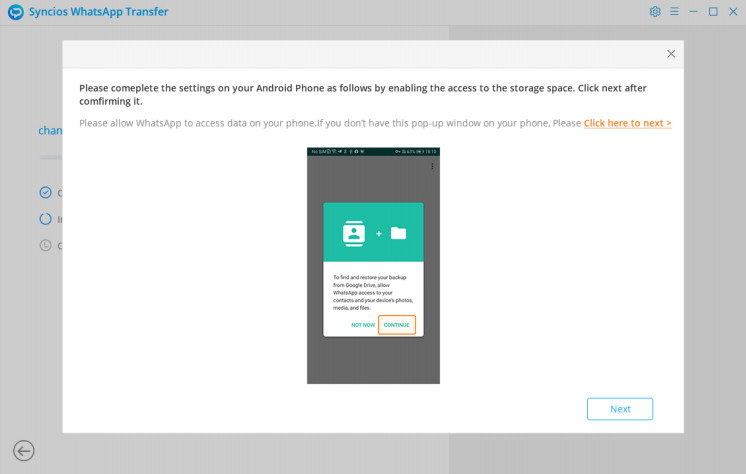
Task: Click the bold instruction text about Android settings
Action: coord(363,94)
